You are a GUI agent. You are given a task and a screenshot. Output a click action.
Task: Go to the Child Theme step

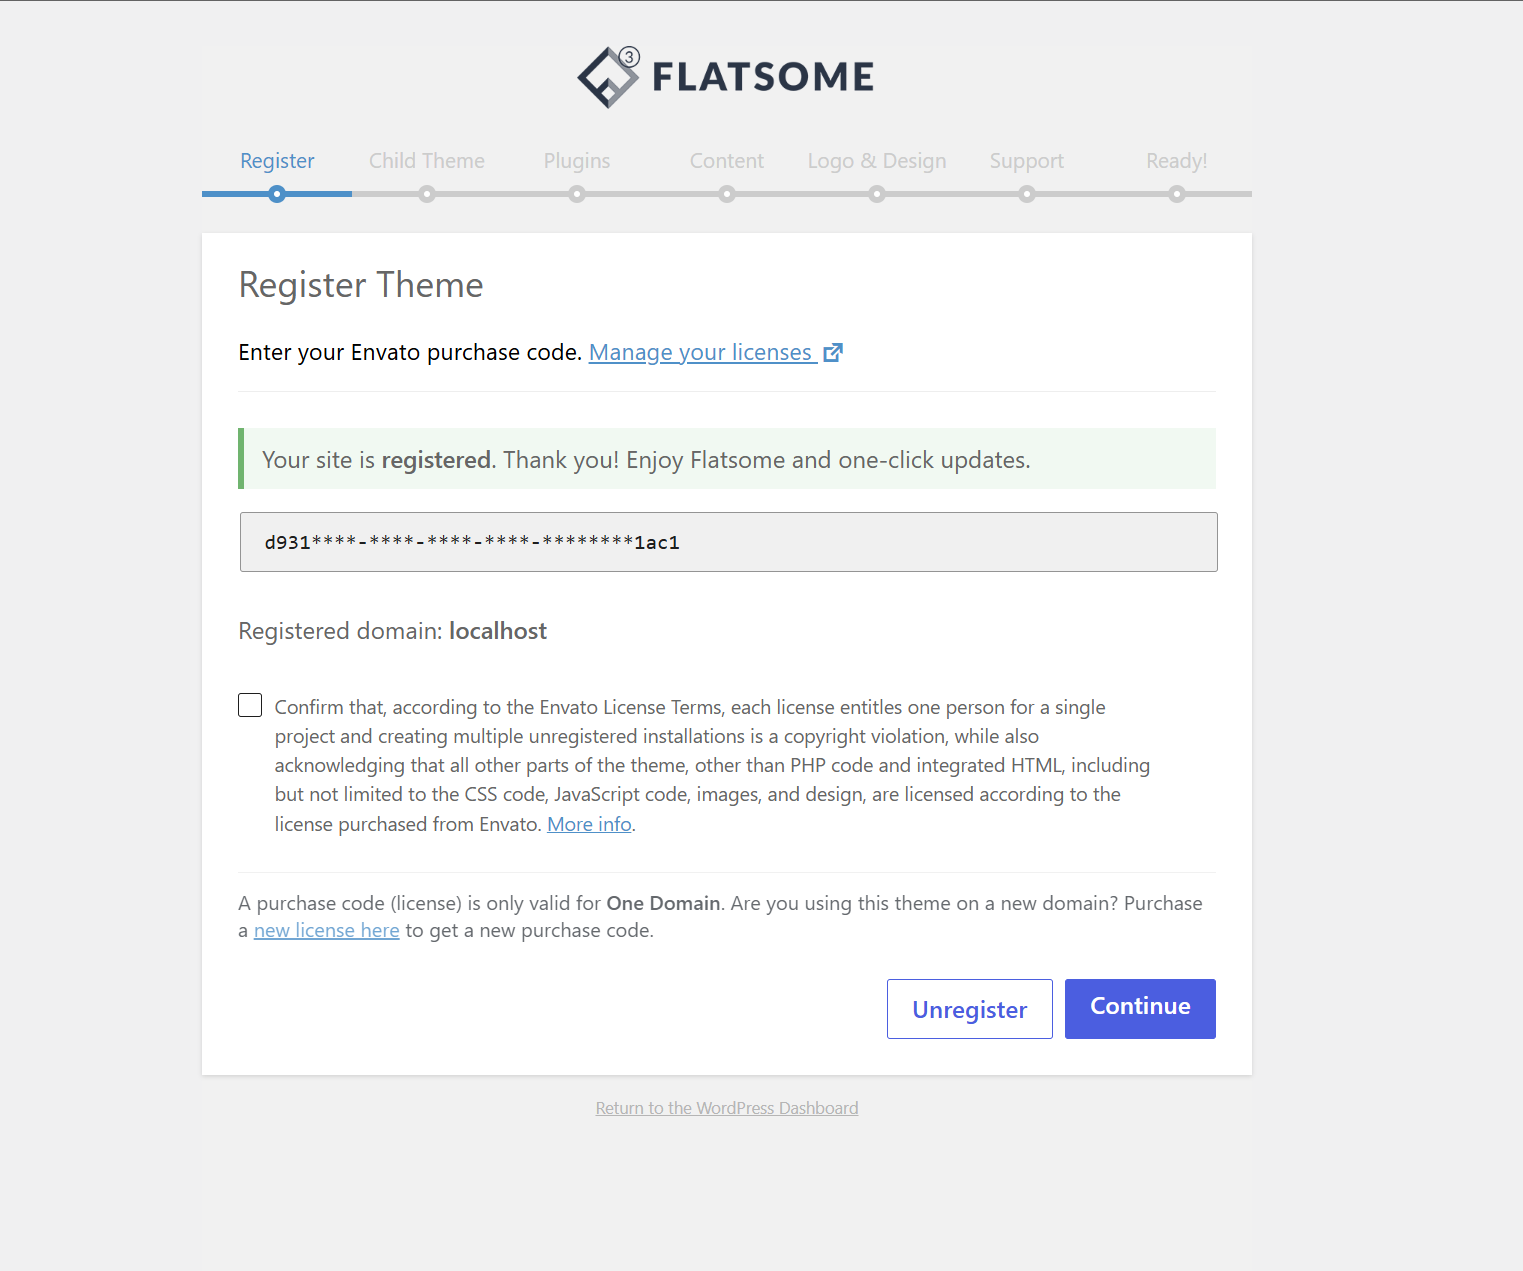pos(427,161)
